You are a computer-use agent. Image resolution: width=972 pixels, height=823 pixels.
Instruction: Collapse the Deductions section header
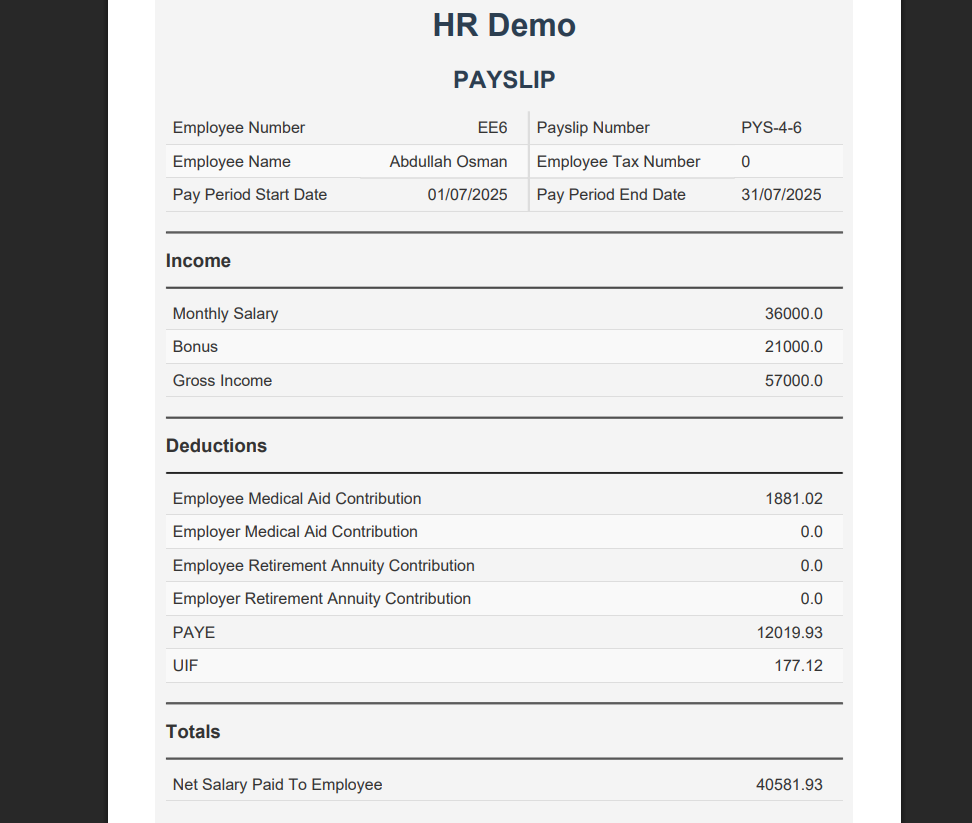point(216,445)
